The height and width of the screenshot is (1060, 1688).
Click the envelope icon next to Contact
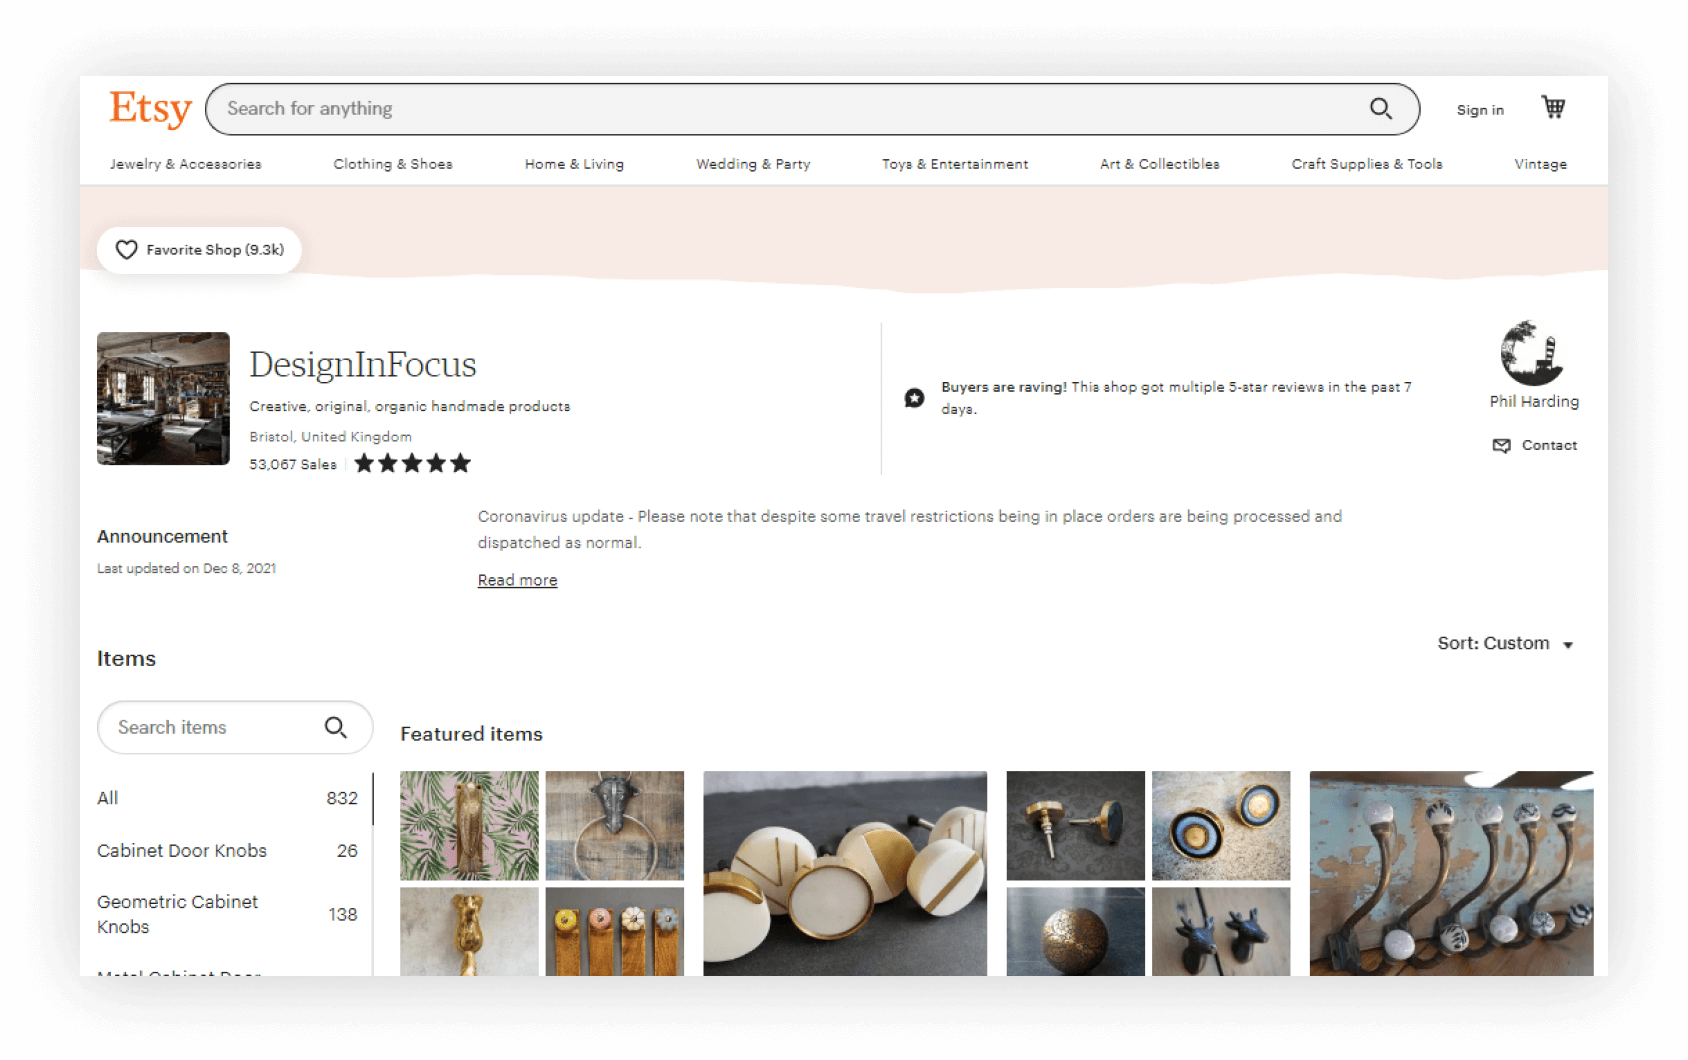1502,446
